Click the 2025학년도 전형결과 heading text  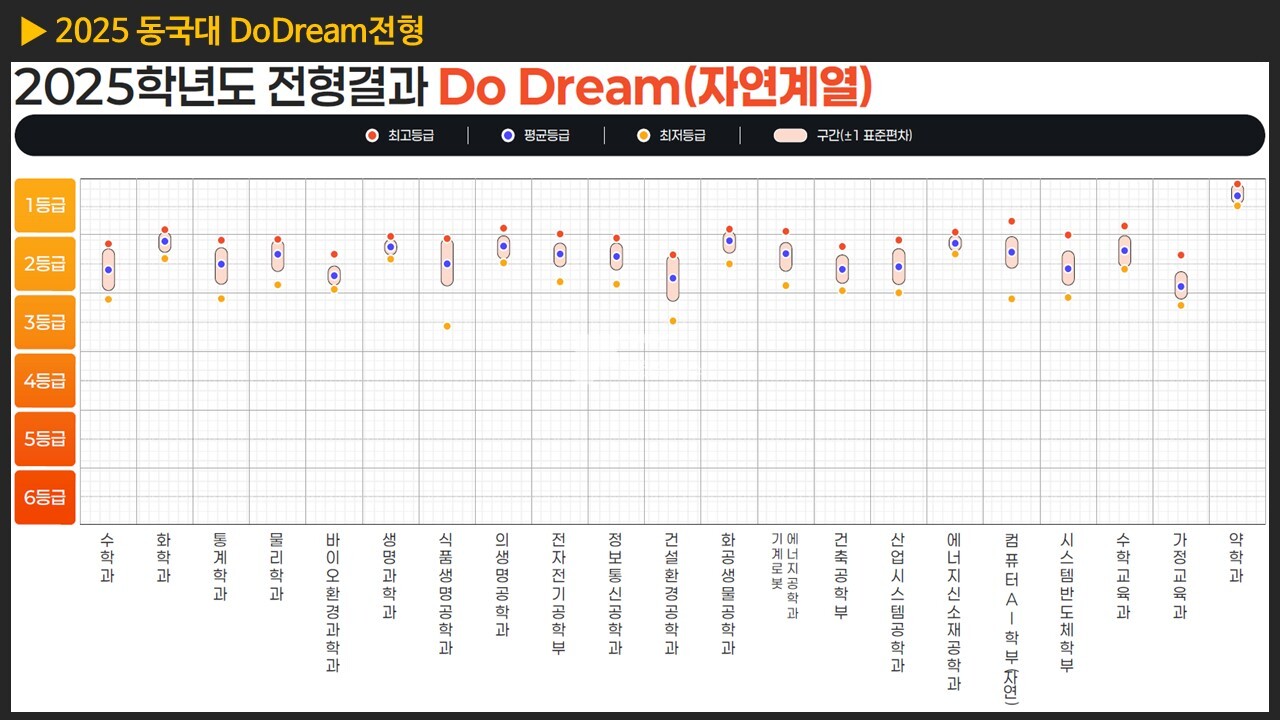(220, 88)
